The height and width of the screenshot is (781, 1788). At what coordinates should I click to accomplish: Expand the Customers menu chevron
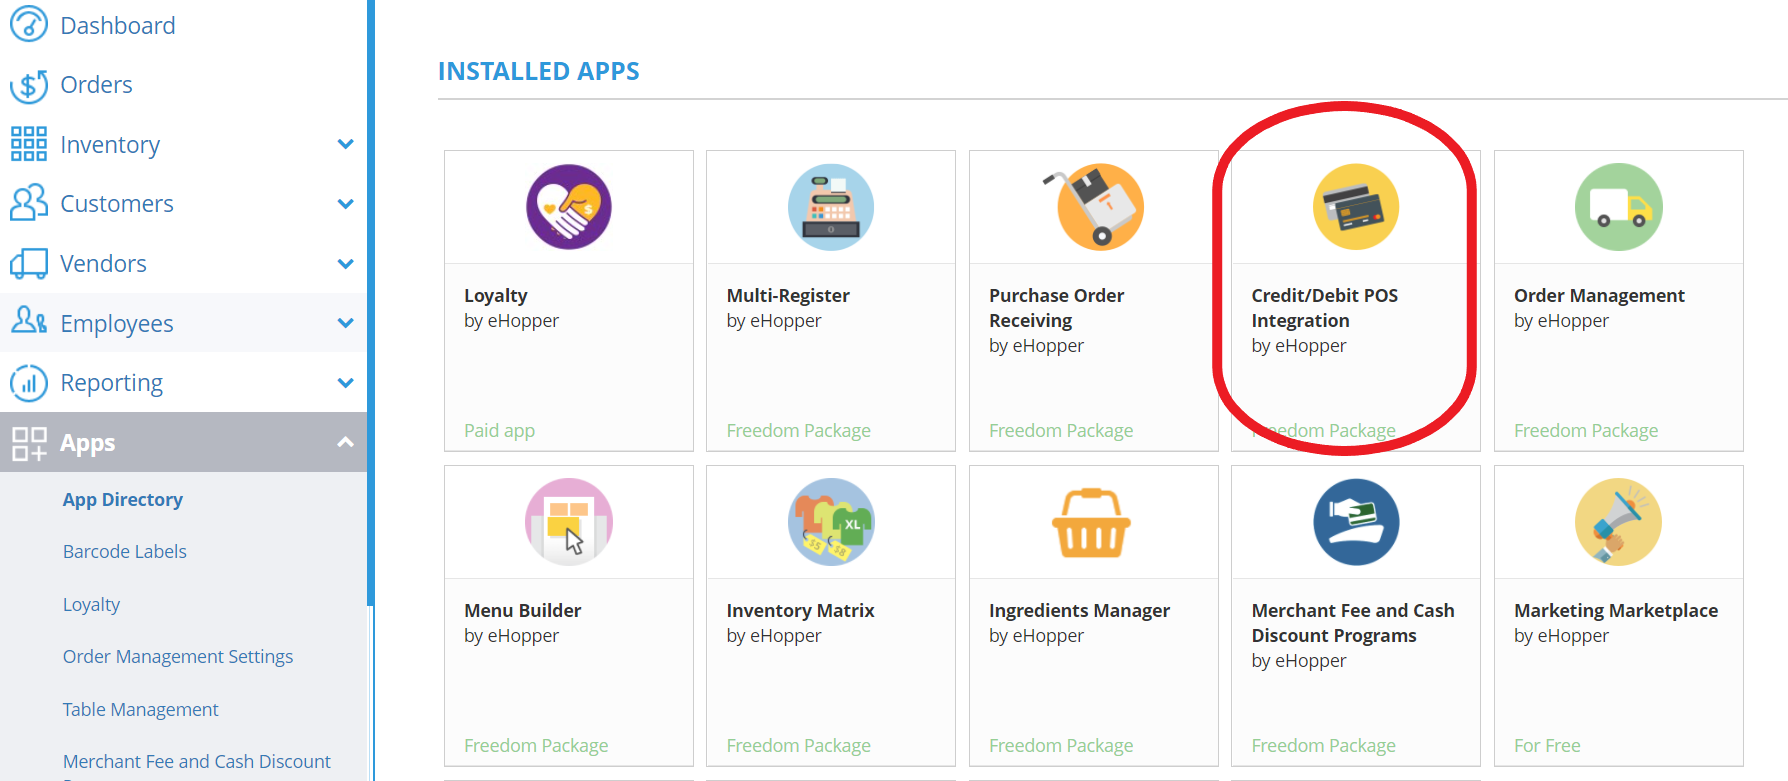[346, 204]
